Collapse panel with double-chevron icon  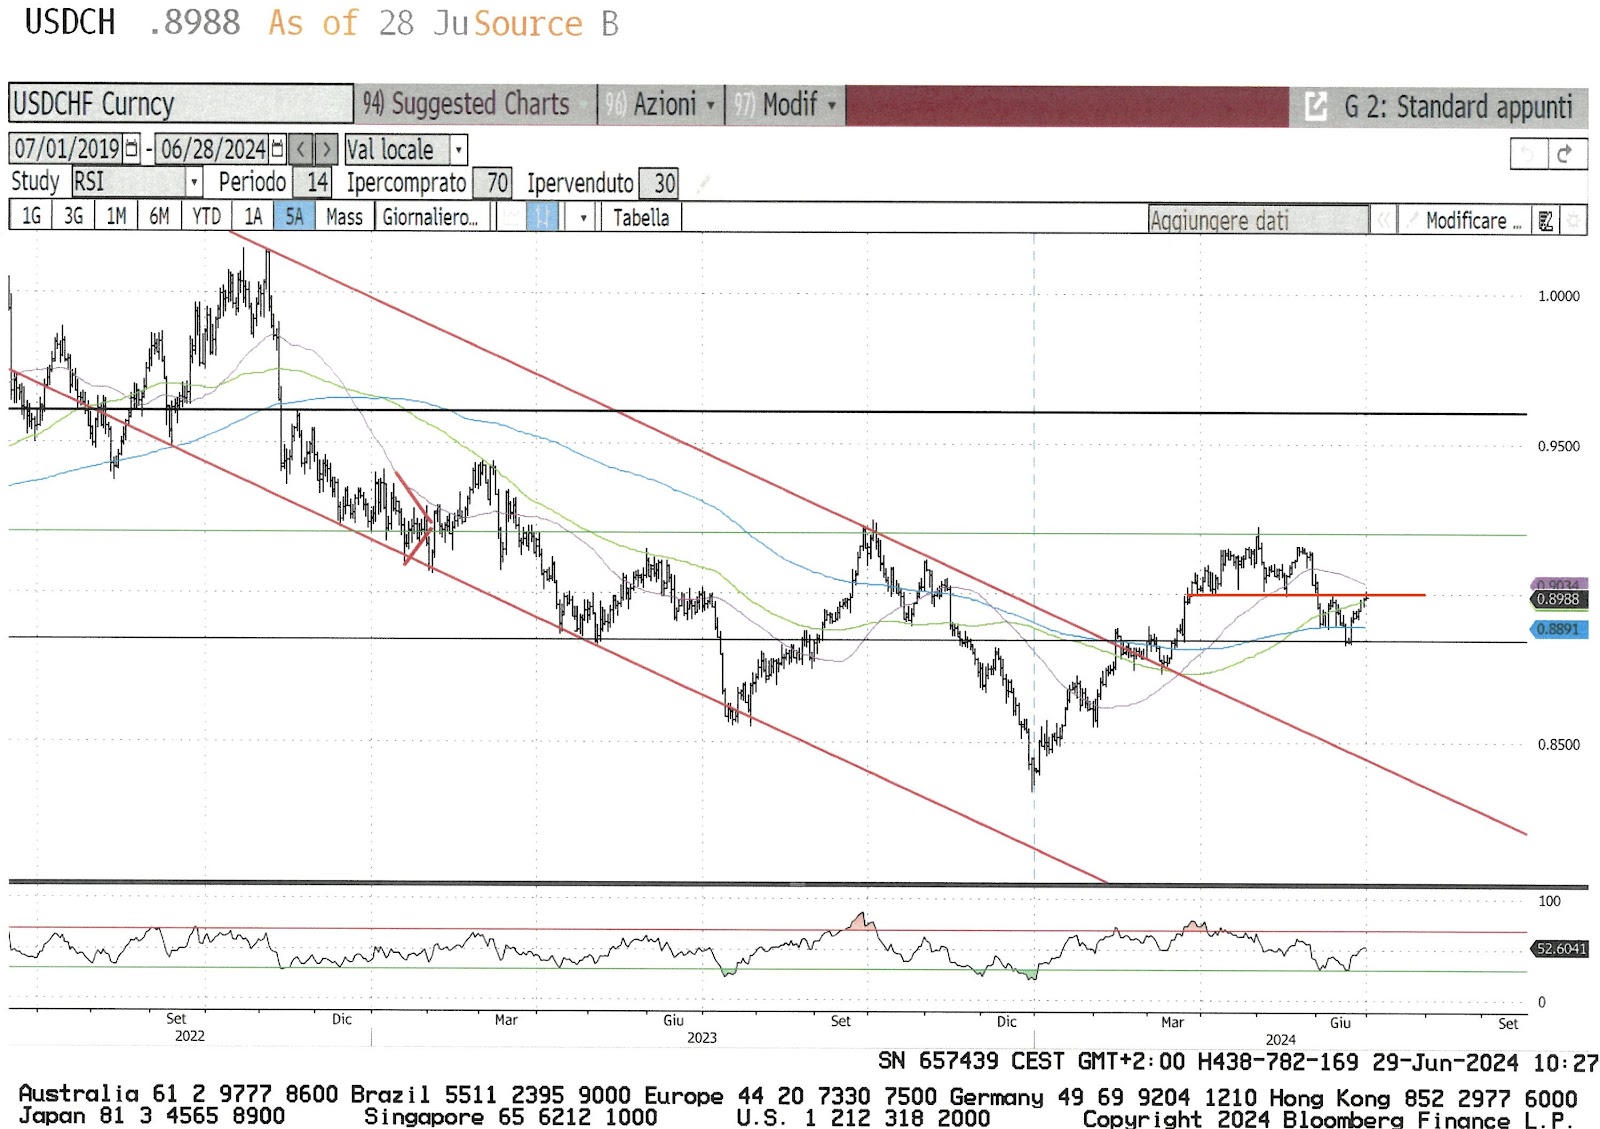click(x=1383, y=220)
